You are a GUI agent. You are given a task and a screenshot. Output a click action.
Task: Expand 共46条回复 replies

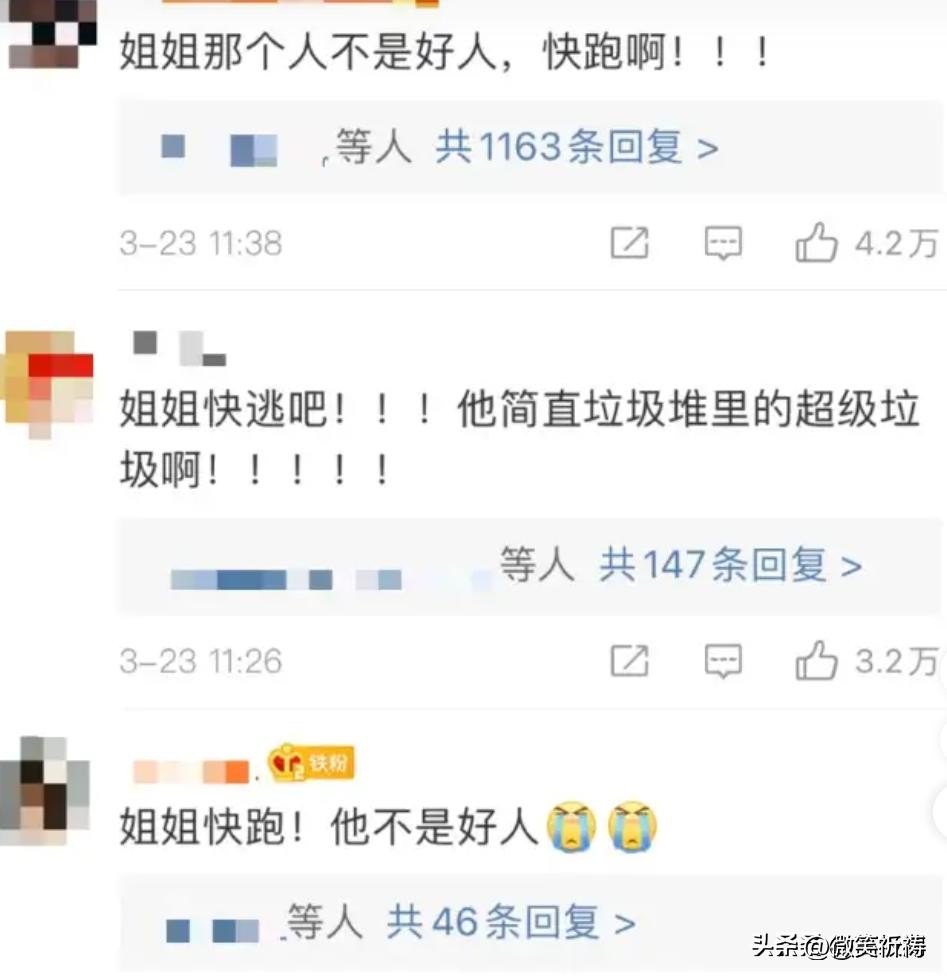coord(511,922)
